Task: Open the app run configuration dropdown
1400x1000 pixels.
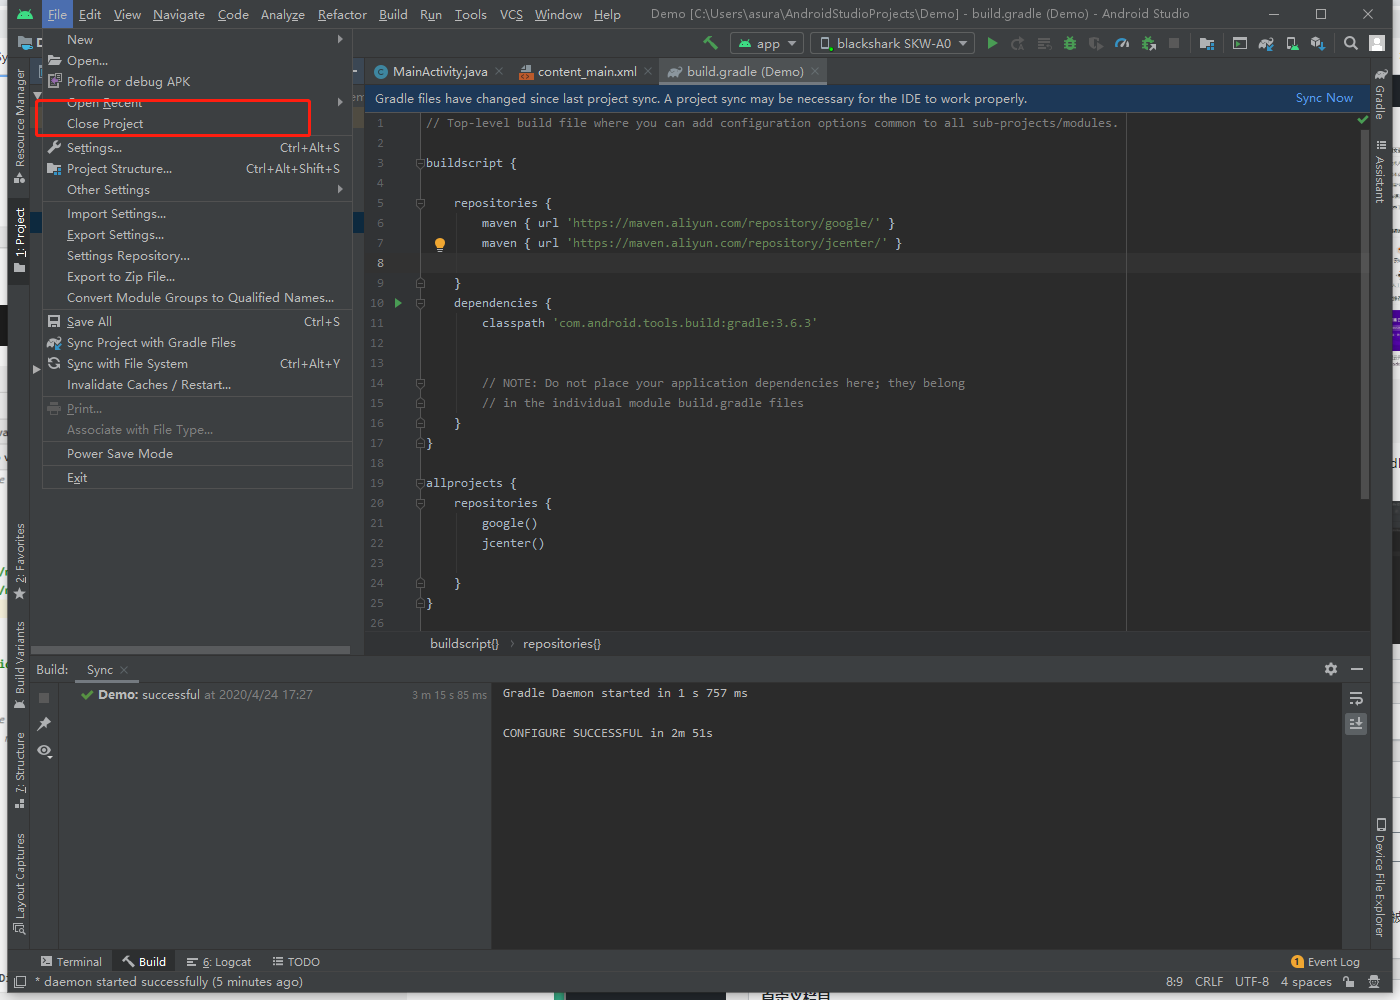Action: 767,43
